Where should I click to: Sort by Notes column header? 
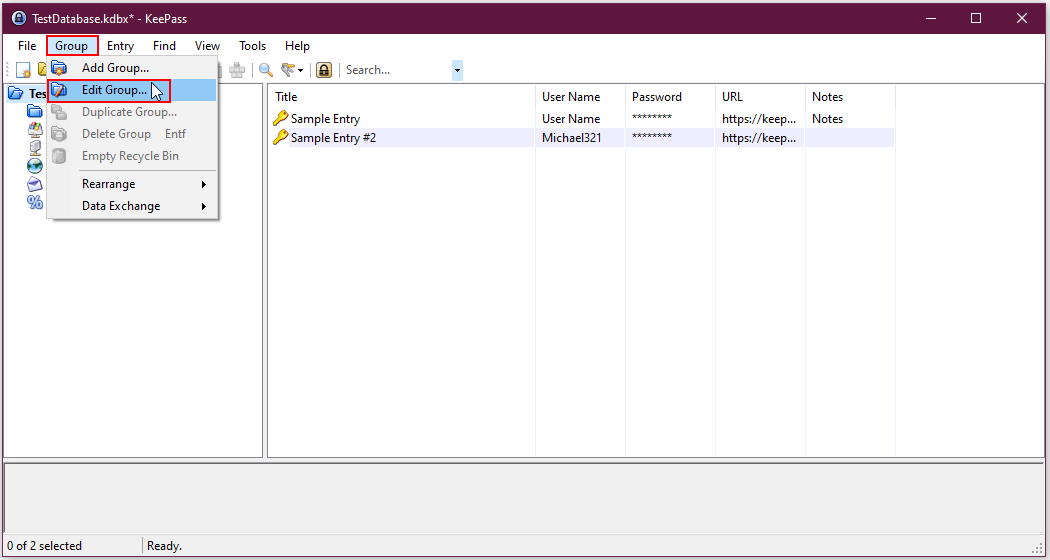(850, 97)
